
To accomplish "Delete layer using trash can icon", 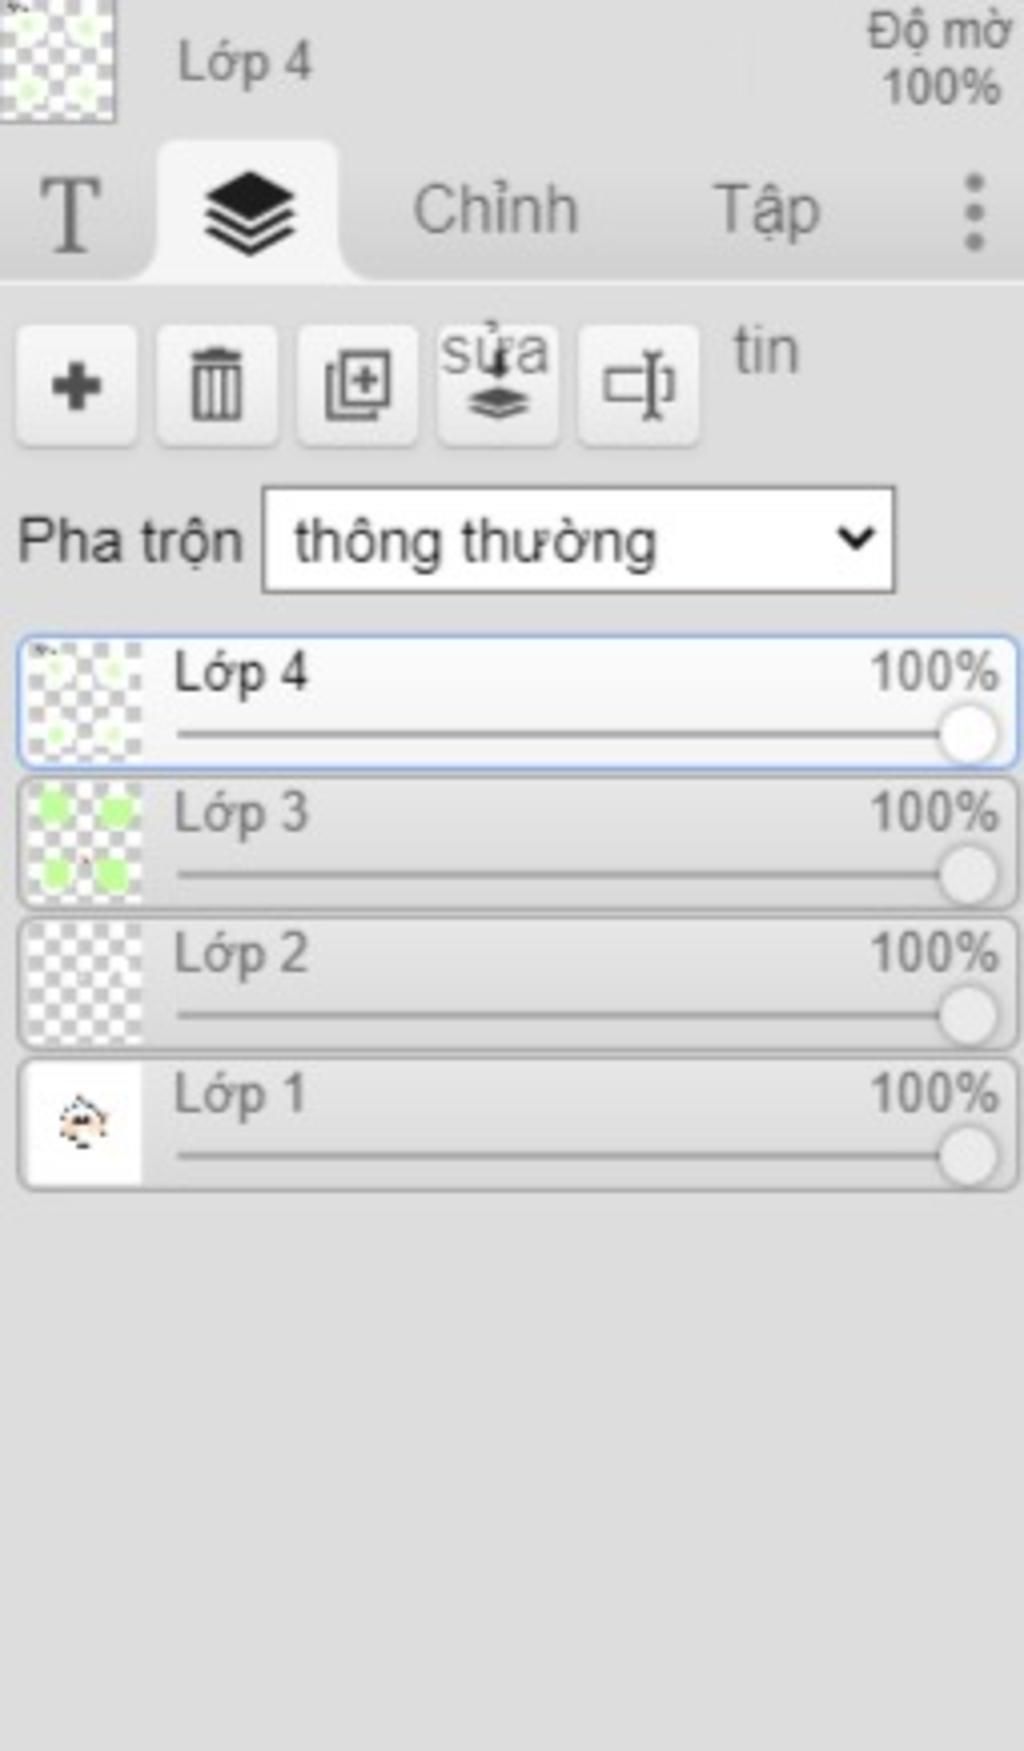I will pos(217,385).
